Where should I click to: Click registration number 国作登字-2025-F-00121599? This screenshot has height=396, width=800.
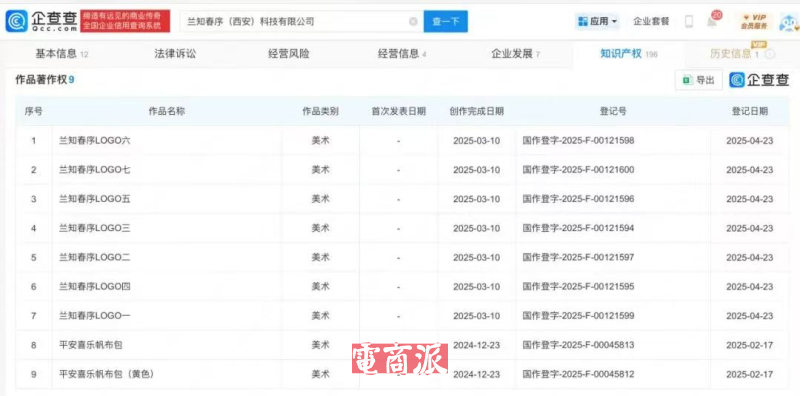pyautogui.click(x=578, y=316)
